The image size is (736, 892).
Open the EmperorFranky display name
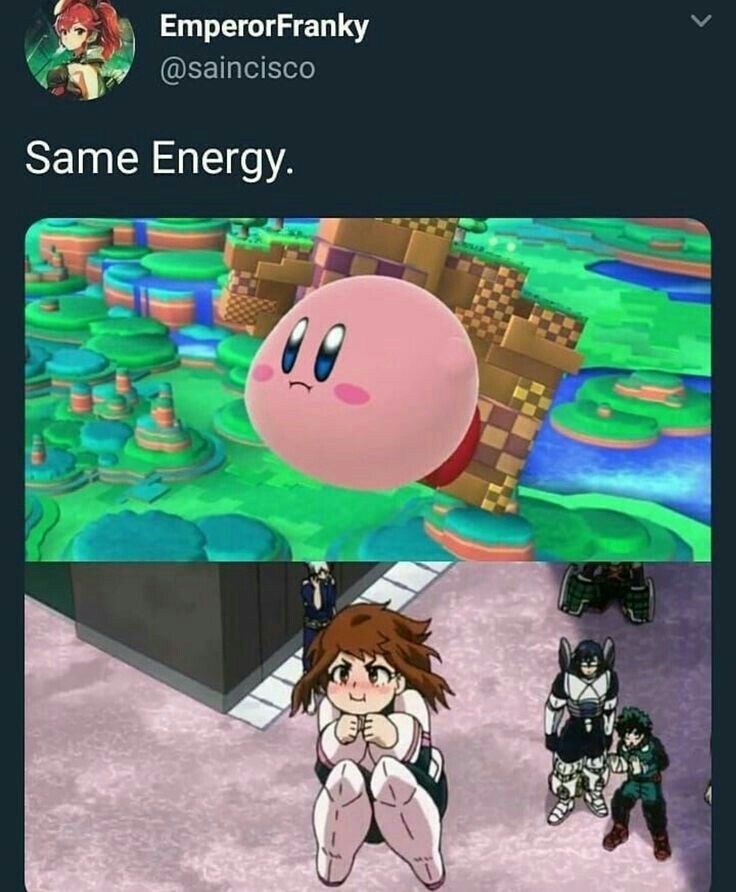(x=264, y=27)
